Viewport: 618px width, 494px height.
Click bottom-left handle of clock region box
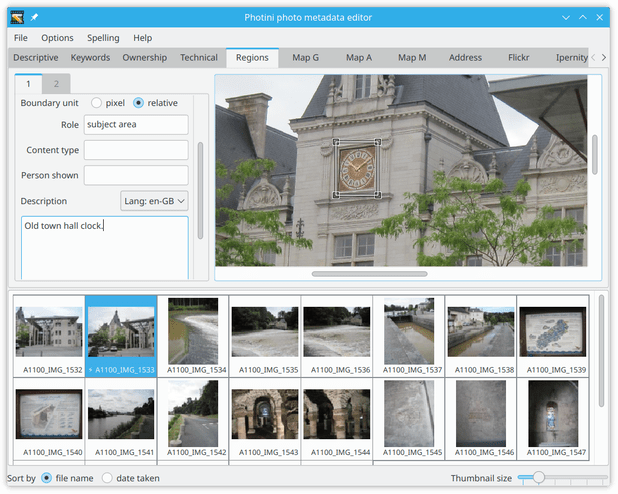click(336, 194)
